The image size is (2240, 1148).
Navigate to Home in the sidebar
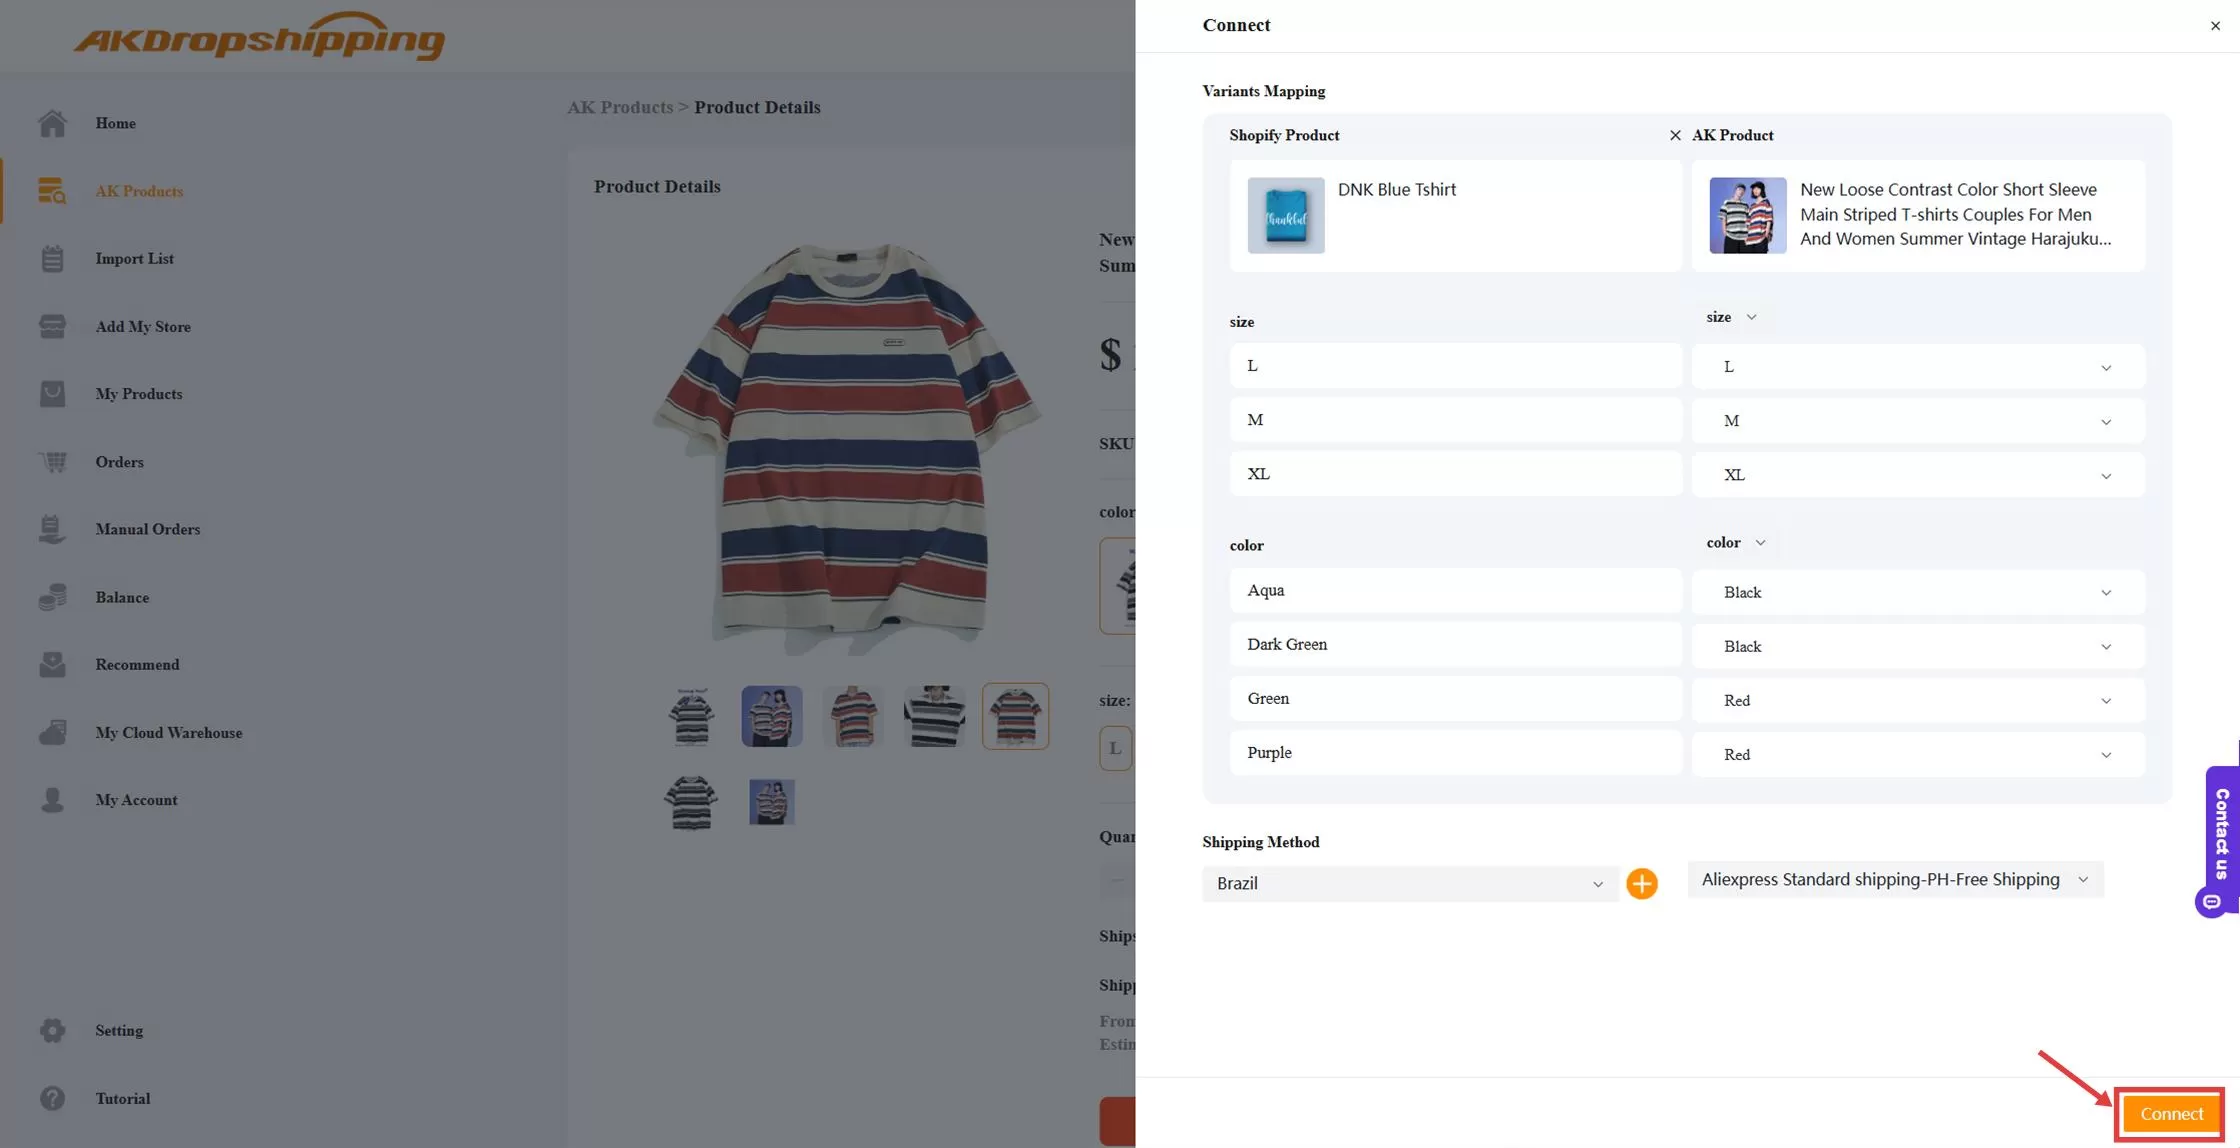[x=52, y=123]
